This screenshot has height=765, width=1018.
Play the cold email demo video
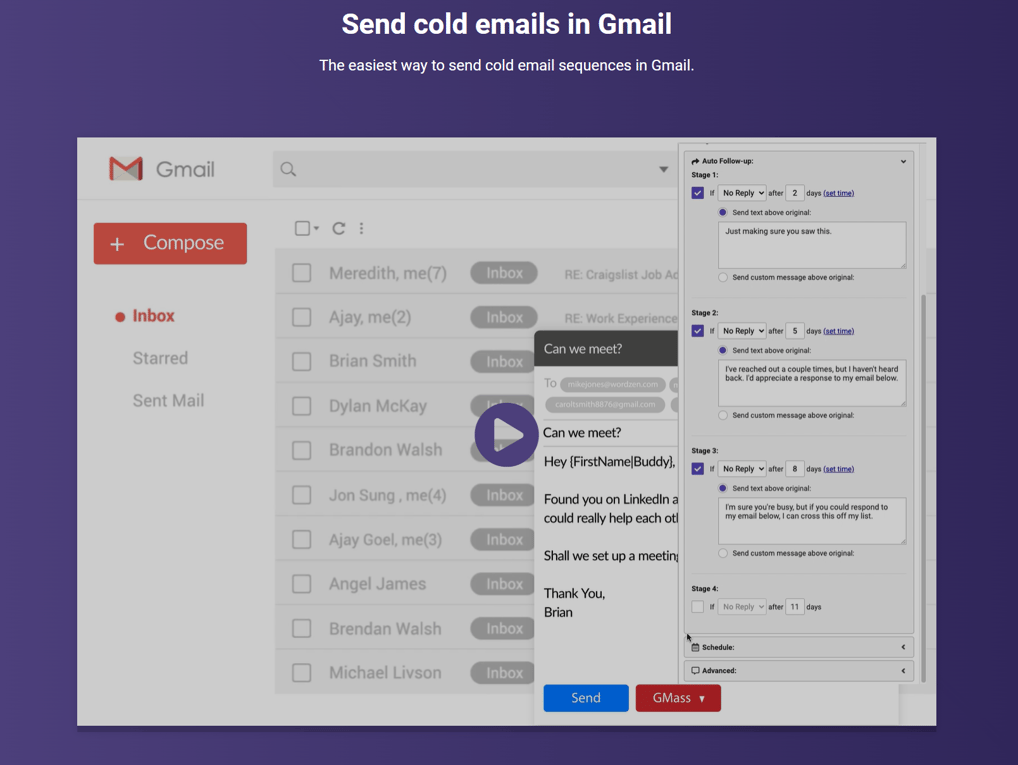coord(506,434)
